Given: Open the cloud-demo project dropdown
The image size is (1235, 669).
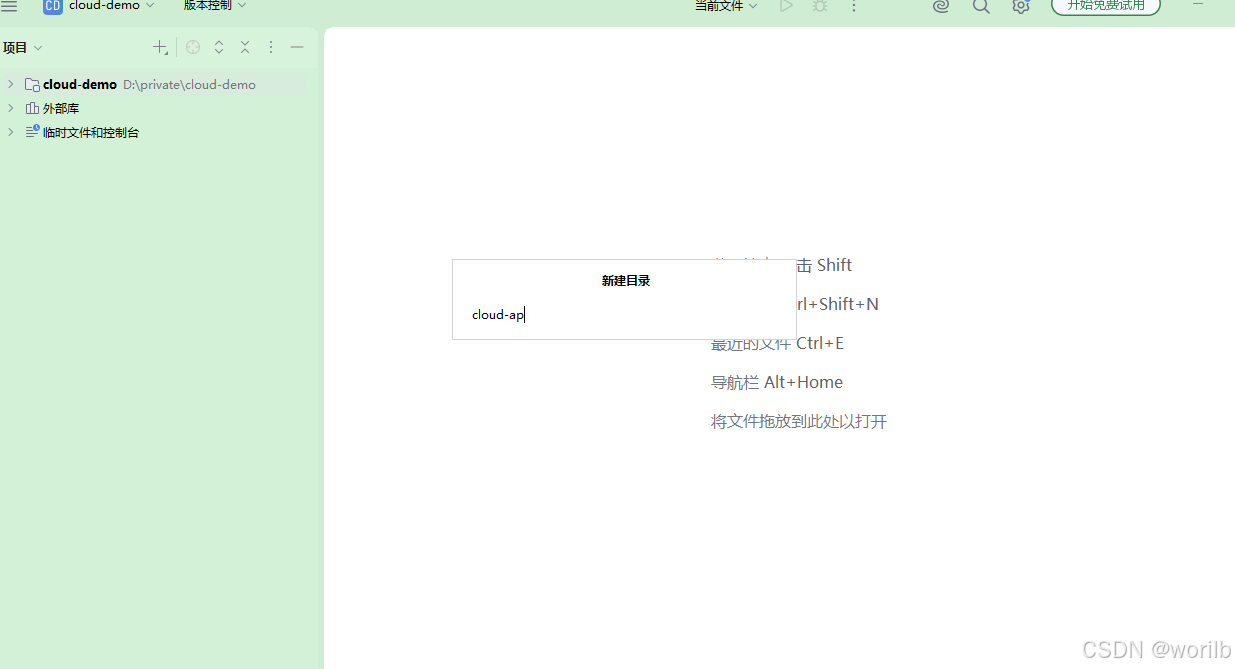Looking at the screenshot, I should [111, 6].
